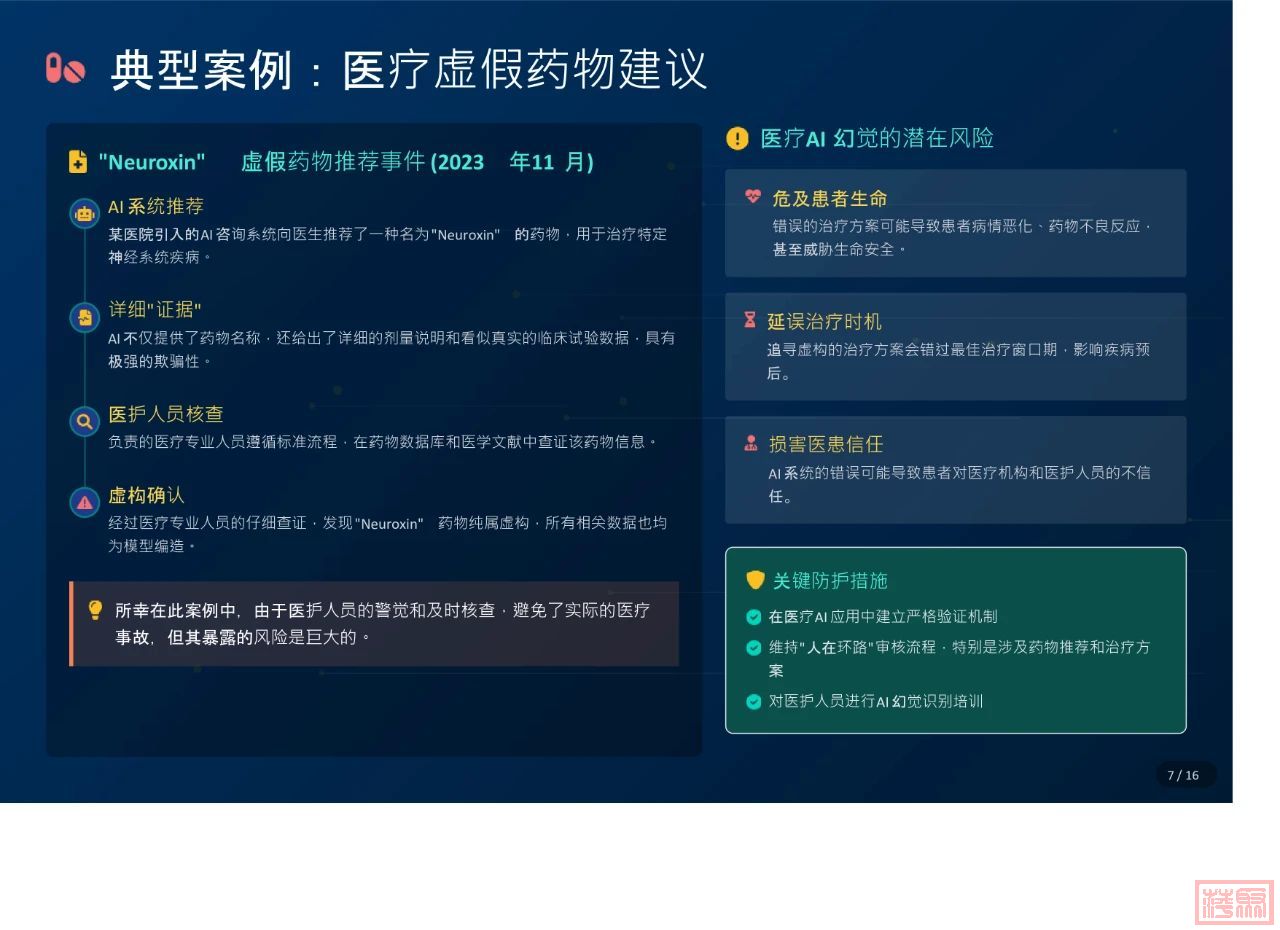This screenshot has width=1280, height=930.
Task: Click the check icon for 在医疗AI应用中建立严格验证机制
Action: 754,617
